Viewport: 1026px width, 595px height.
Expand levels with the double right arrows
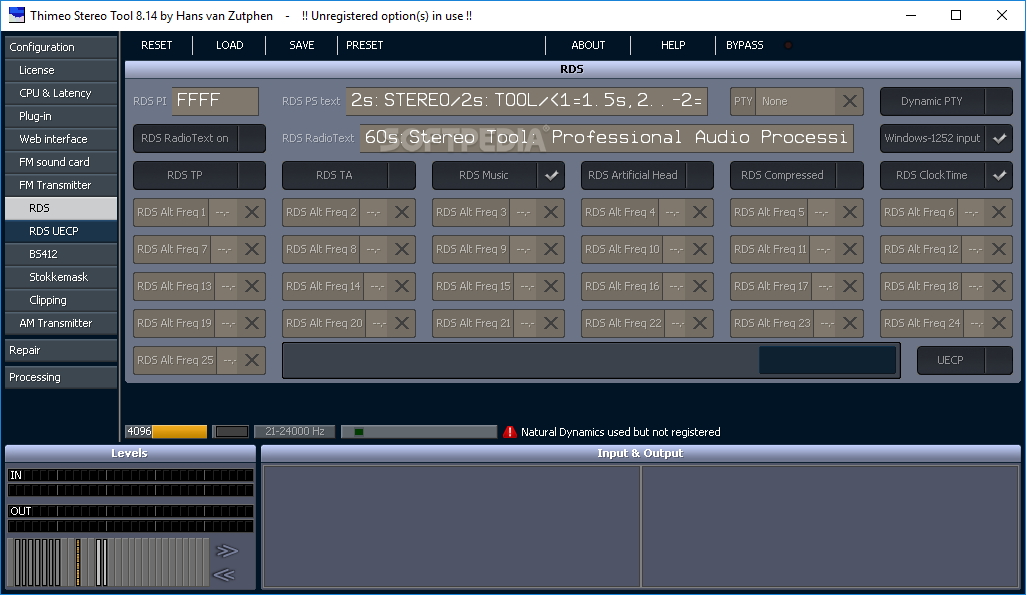click(x=226, y=550)
